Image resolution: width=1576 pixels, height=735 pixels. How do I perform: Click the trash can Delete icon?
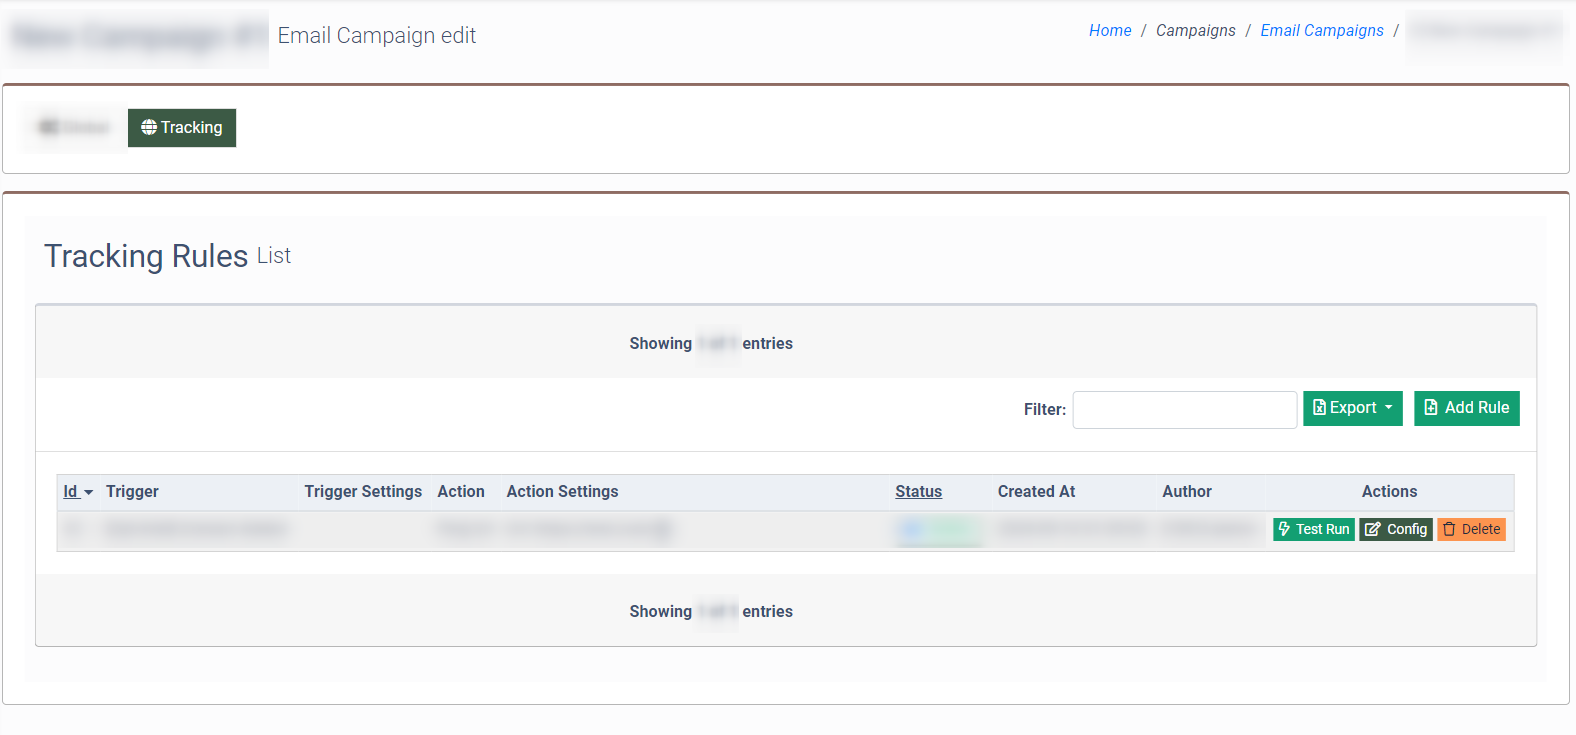[1449, 529]
